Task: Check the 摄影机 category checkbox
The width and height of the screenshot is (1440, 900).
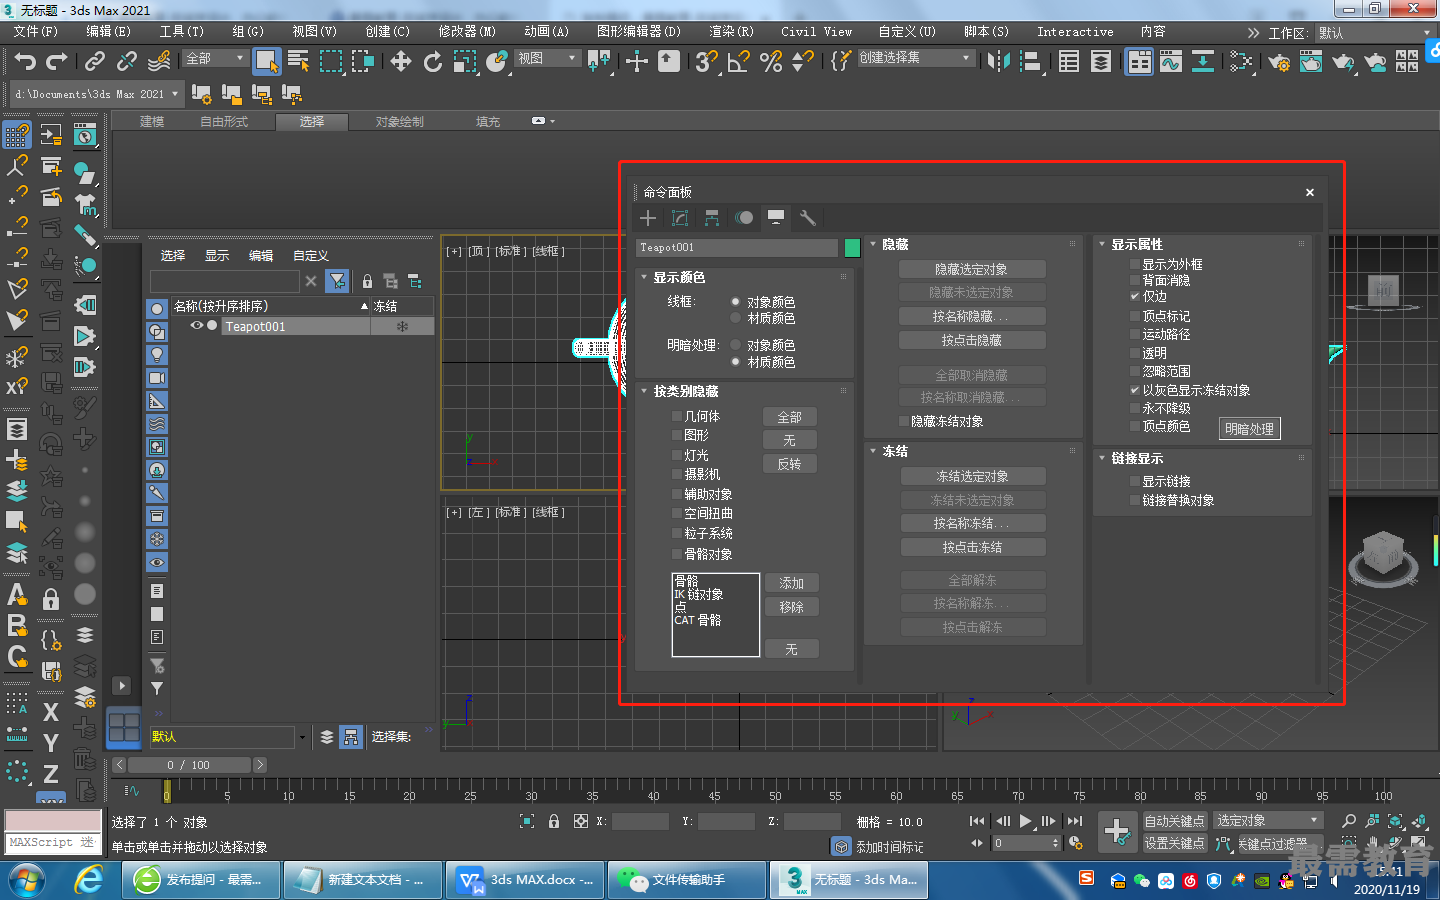Action: [677, 474]
